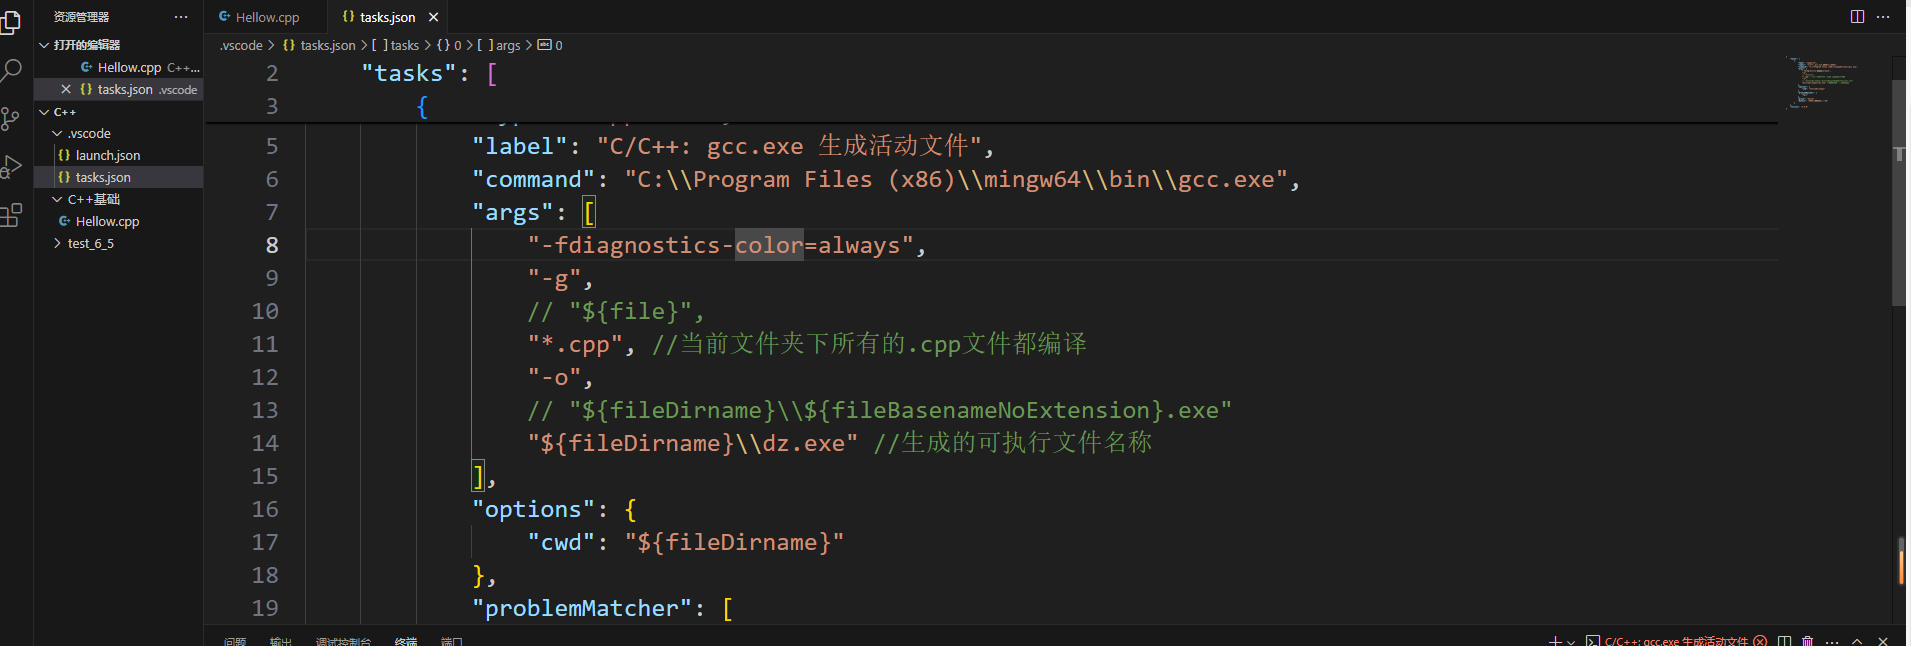Open launch.json in the file tree
1911x646 pixels.
[x=108, y=155]
